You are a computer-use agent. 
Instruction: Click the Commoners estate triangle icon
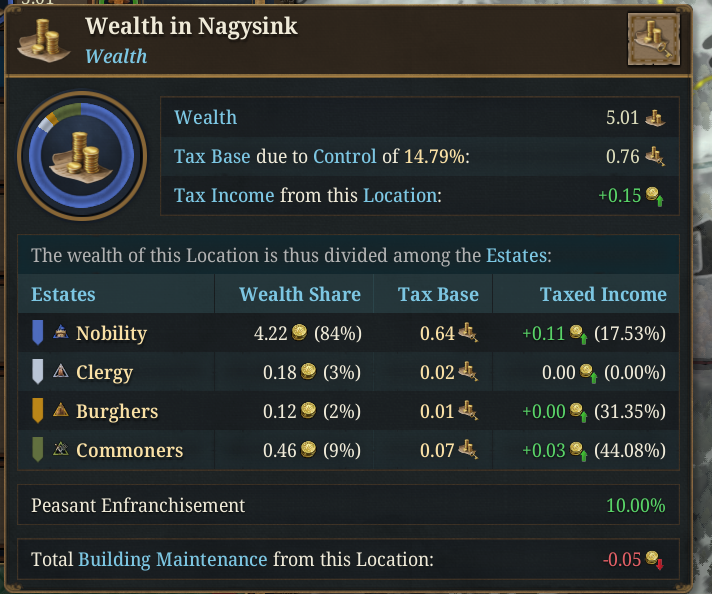tap(61, 450)
